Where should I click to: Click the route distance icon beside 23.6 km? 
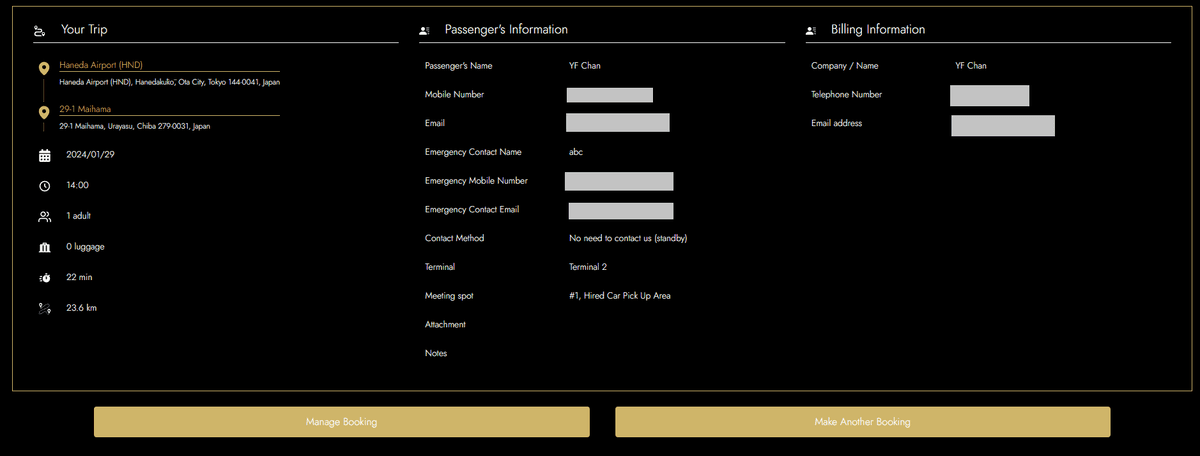coord(44,308)
